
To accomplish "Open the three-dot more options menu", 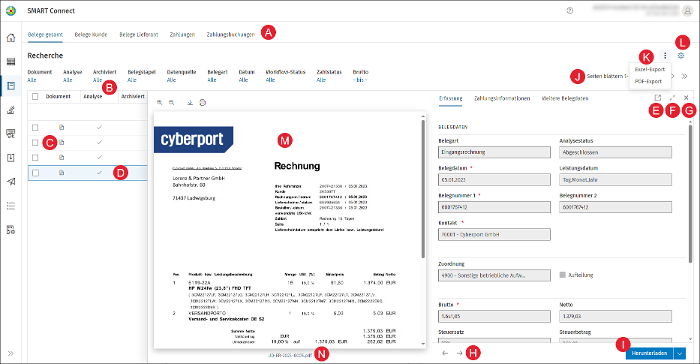I will pos(665,55).
